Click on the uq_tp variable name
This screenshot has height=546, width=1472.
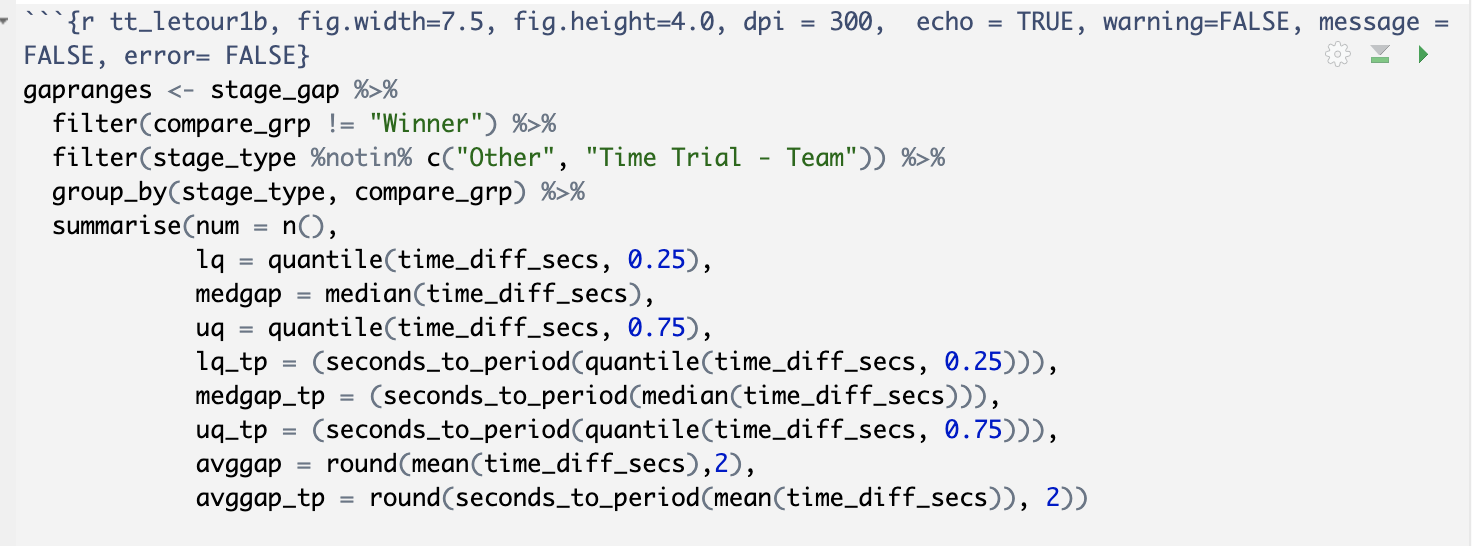(x=232, y=430)
